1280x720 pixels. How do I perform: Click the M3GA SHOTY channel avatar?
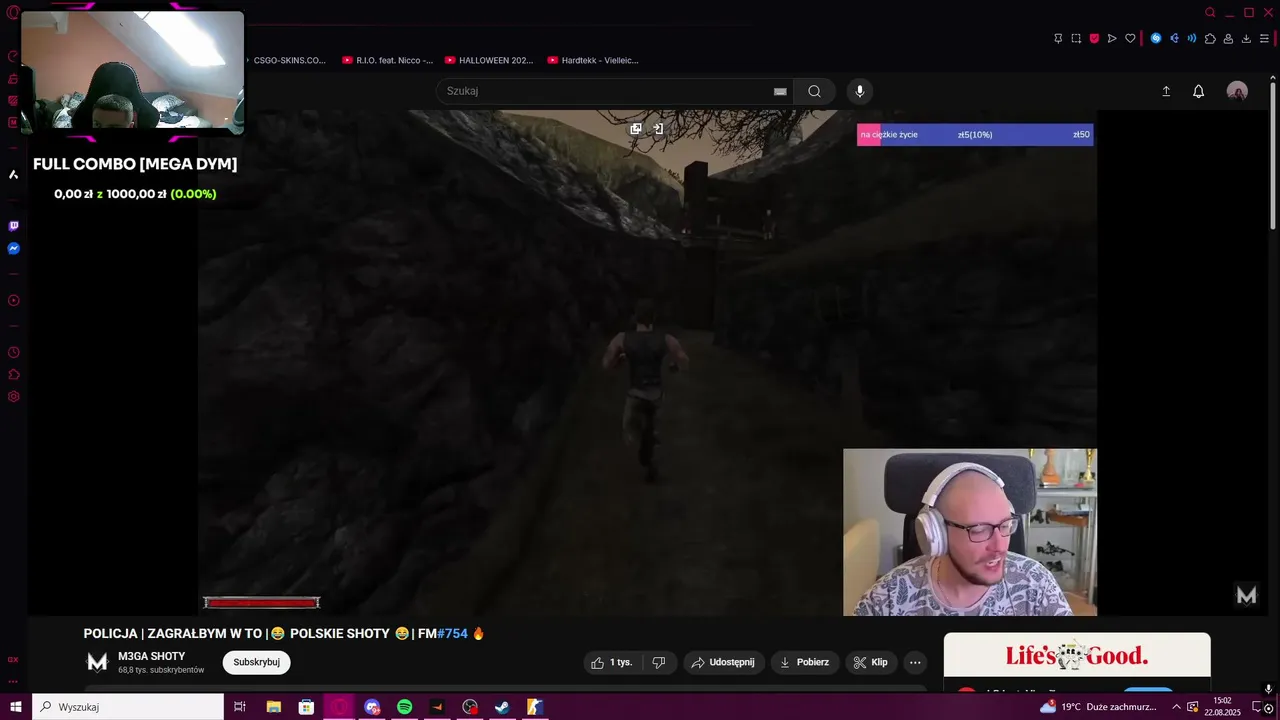tap(97, 662)
